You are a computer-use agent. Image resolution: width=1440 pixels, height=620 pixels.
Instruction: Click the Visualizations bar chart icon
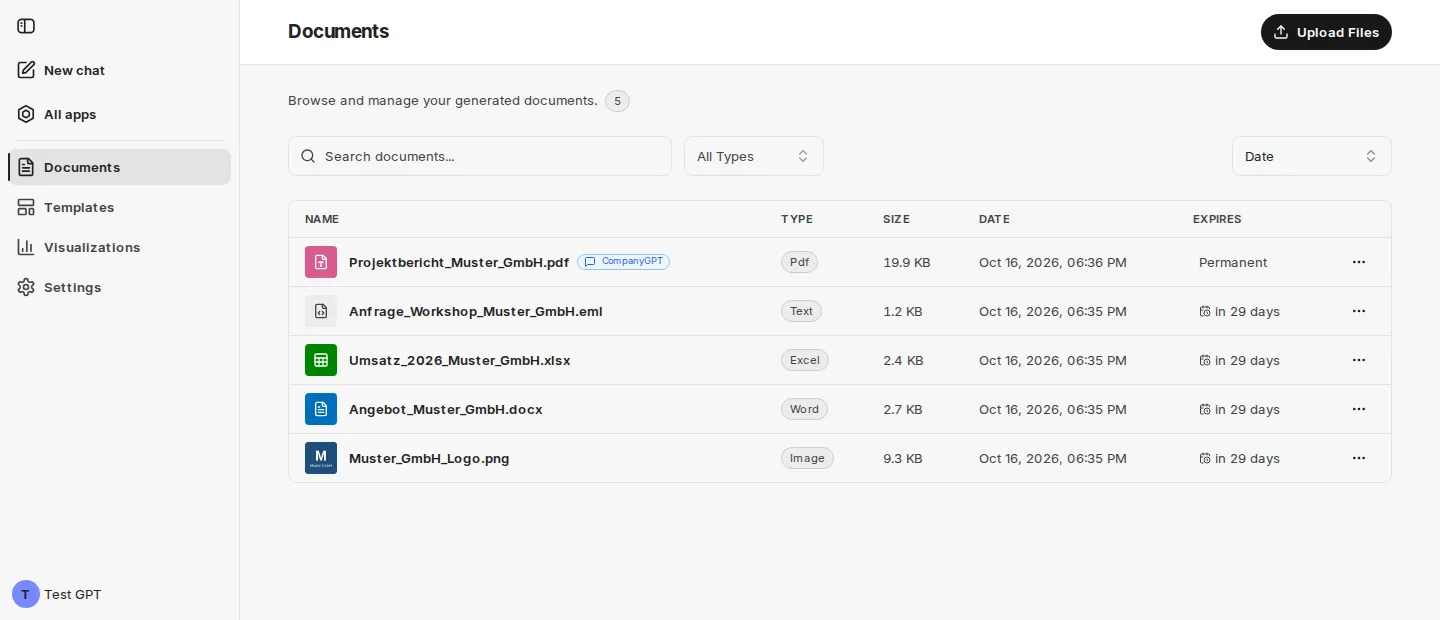point(26,247)
